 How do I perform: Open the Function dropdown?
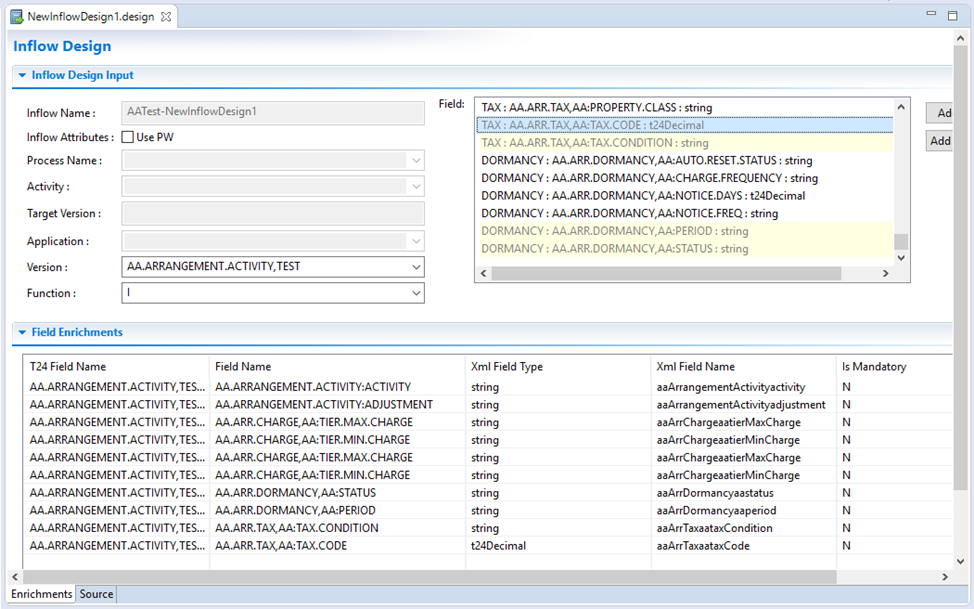click(415, 293)
